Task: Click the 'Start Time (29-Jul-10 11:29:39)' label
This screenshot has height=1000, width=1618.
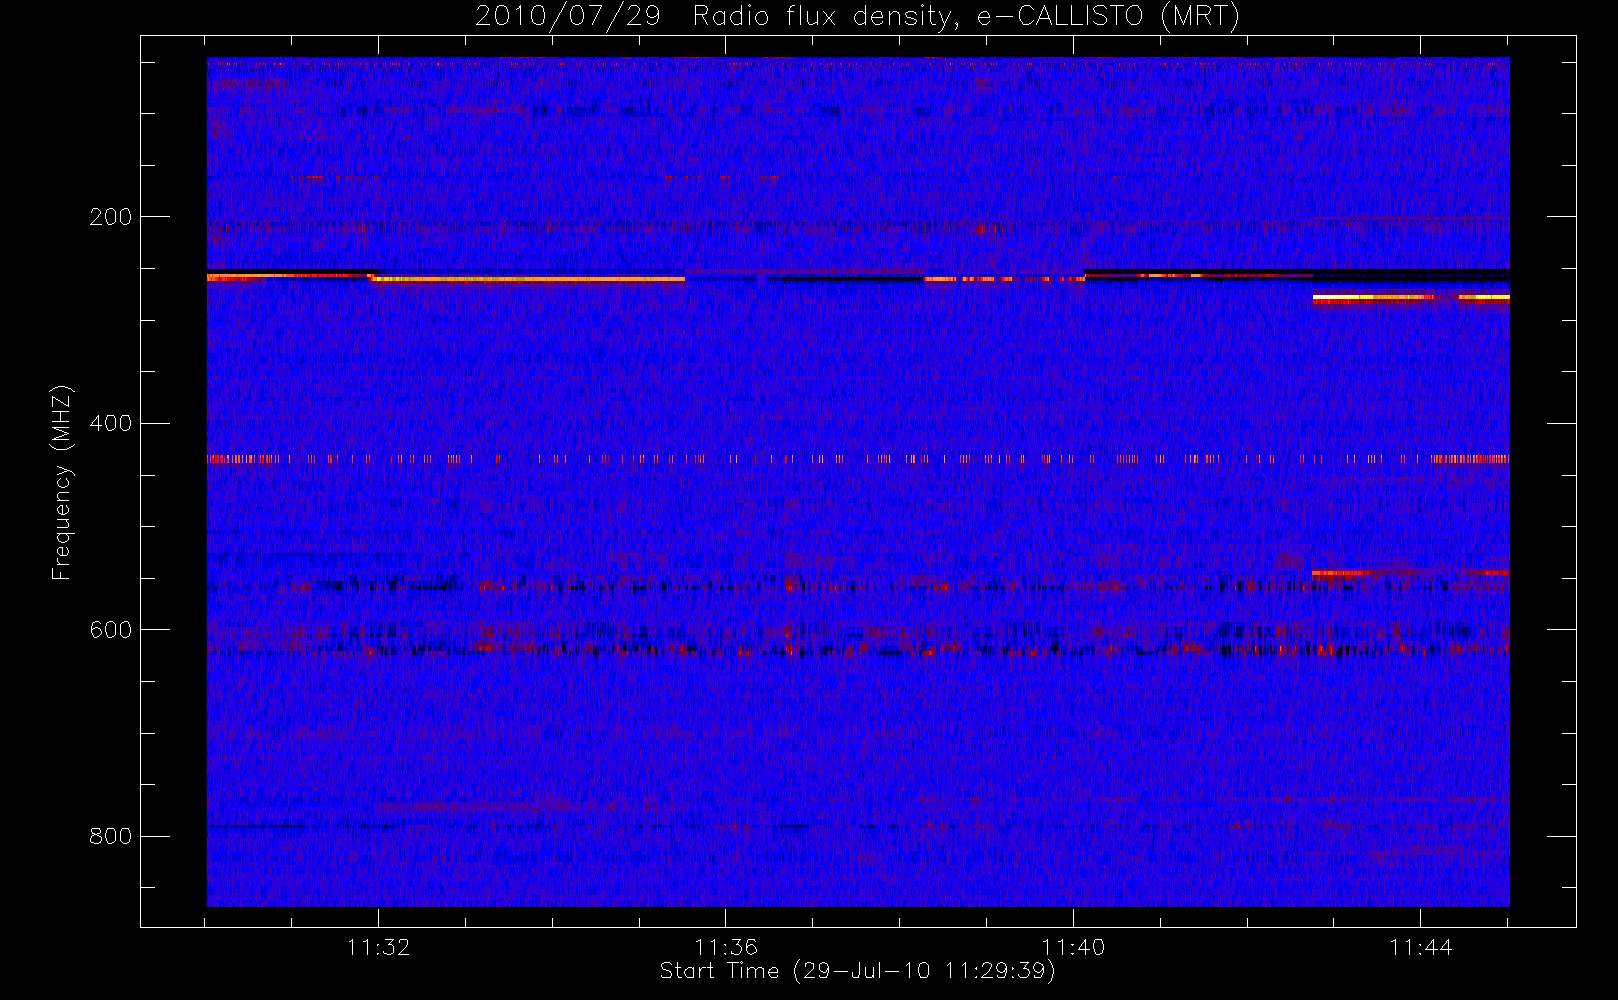Action: pos(858,971)
